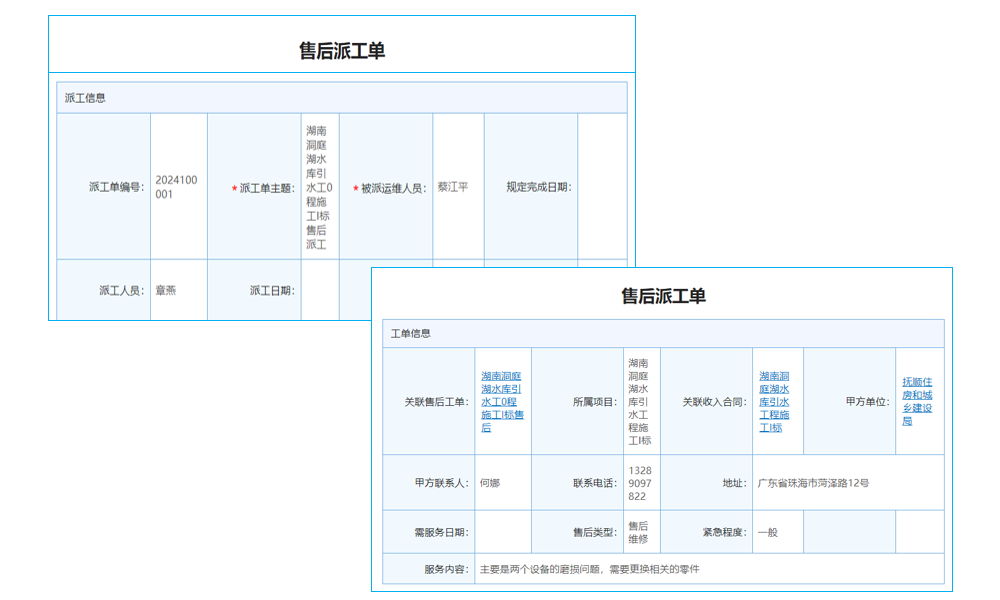Select the 需服务日期 service date field

tap(504, 531)
